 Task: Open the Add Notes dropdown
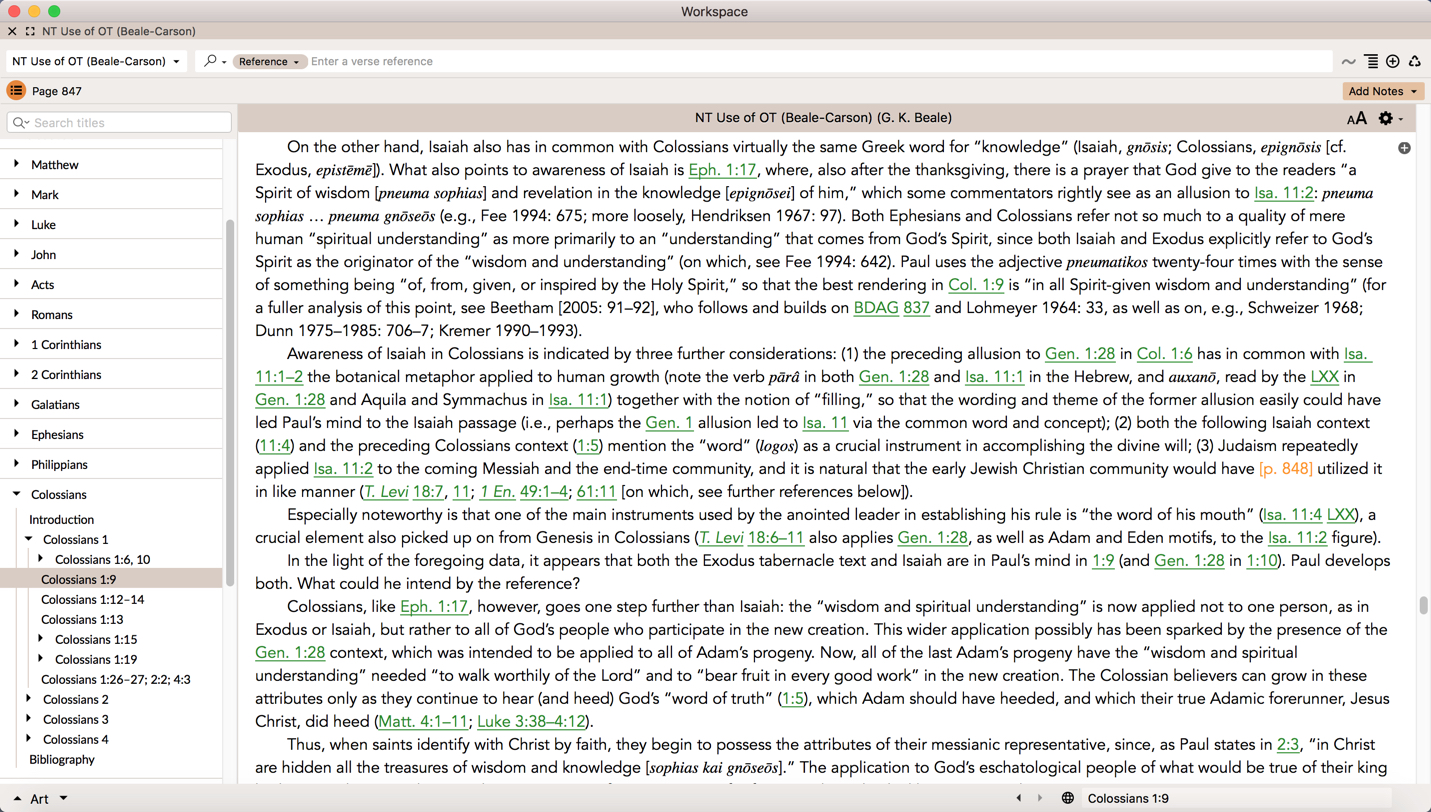(1383, 91)
